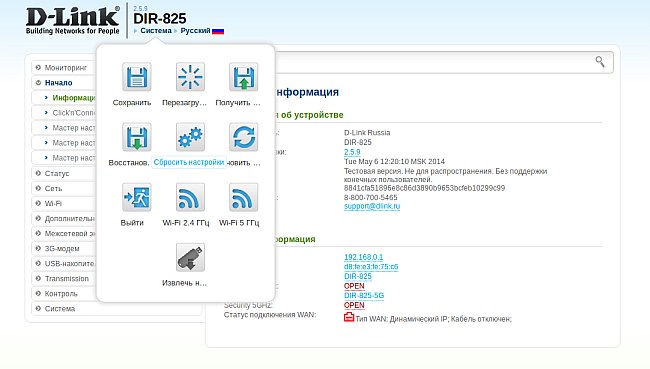The width and height of the screenshot is (650, 369).
Task: Expand the Мониторинг sidebar section
Action: pyautogui.click(x=65, y=68)
